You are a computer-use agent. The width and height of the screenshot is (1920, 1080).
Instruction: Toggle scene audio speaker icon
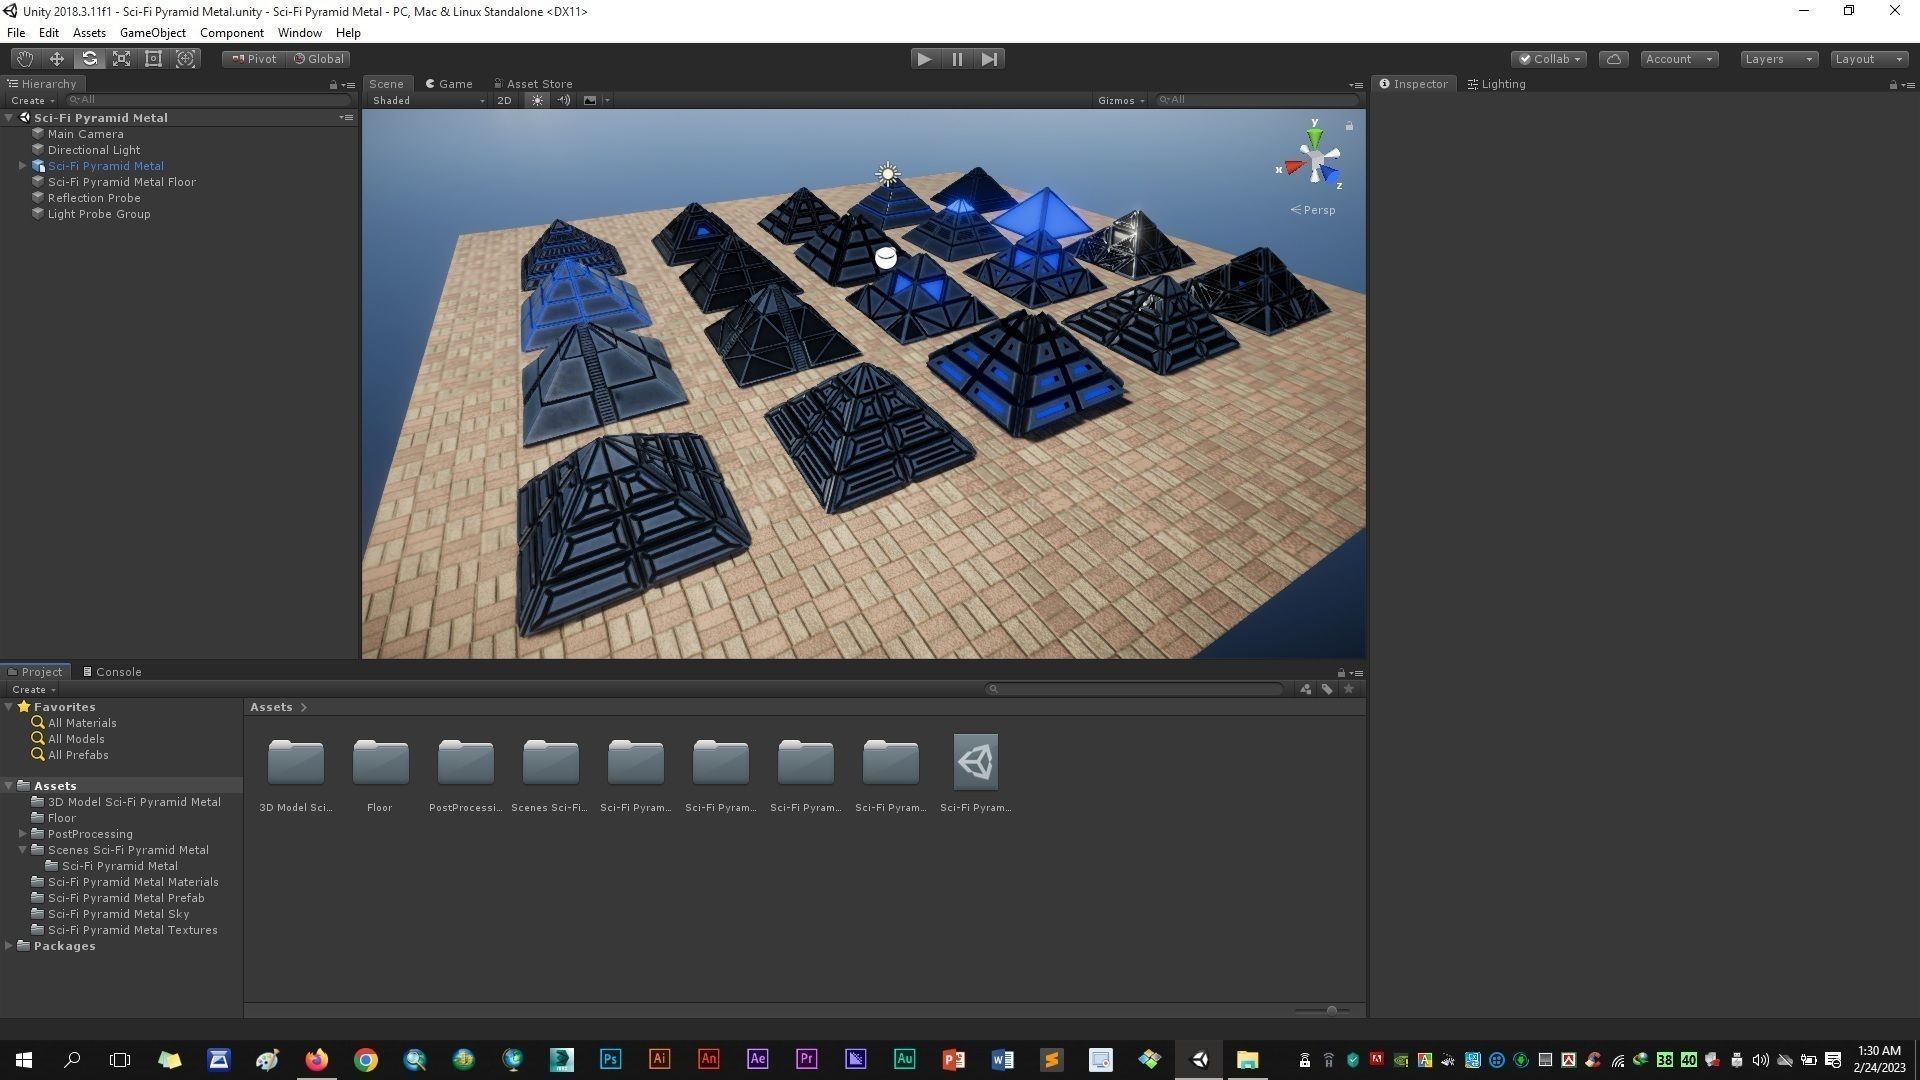[x=563, y=100]
